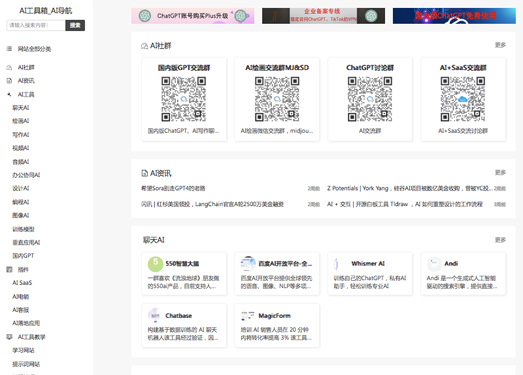Open the 550智慧大脑 card title

(x=182, y=264)
